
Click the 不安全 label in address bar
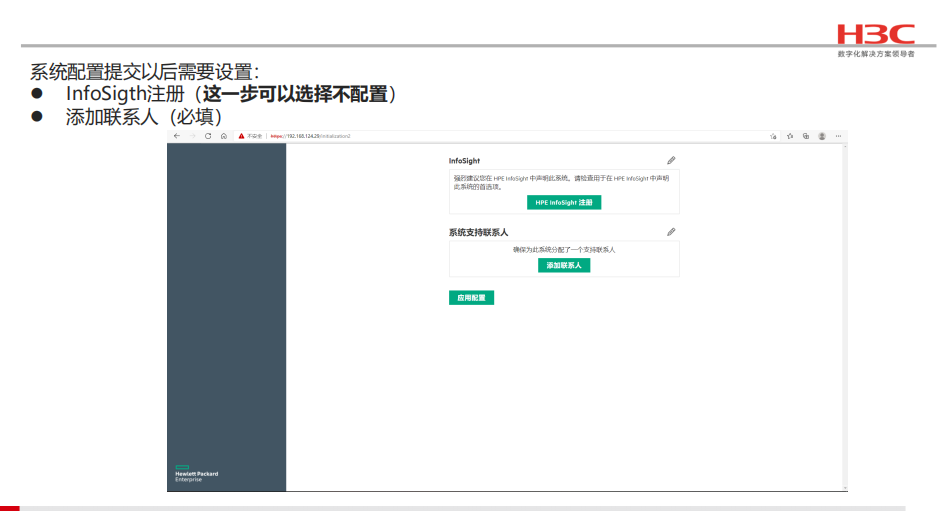click(x=254, y=136)
